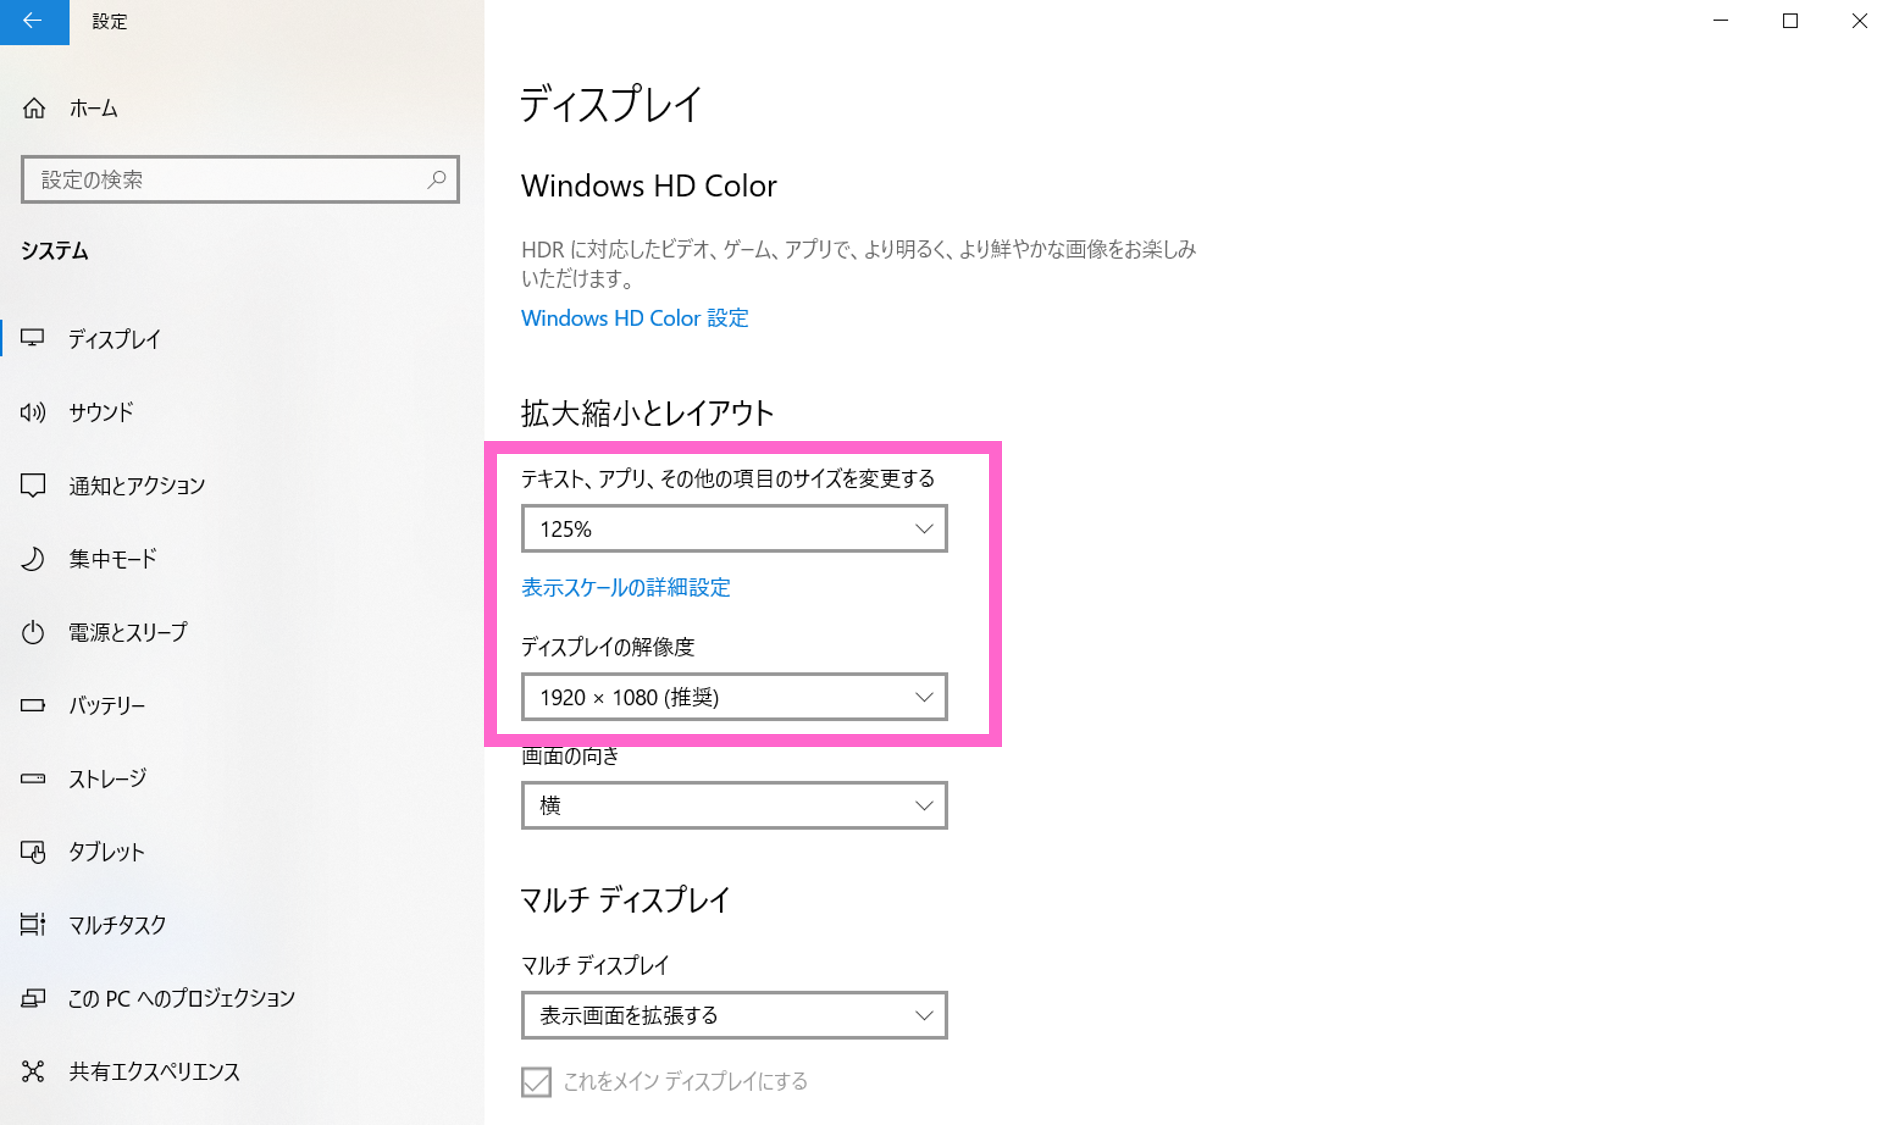The width and height of the screenshot is (1888, 1125).
Task: Toggle これをメイン ディスプレイにする checkbox
Action: pos(536,1081)
